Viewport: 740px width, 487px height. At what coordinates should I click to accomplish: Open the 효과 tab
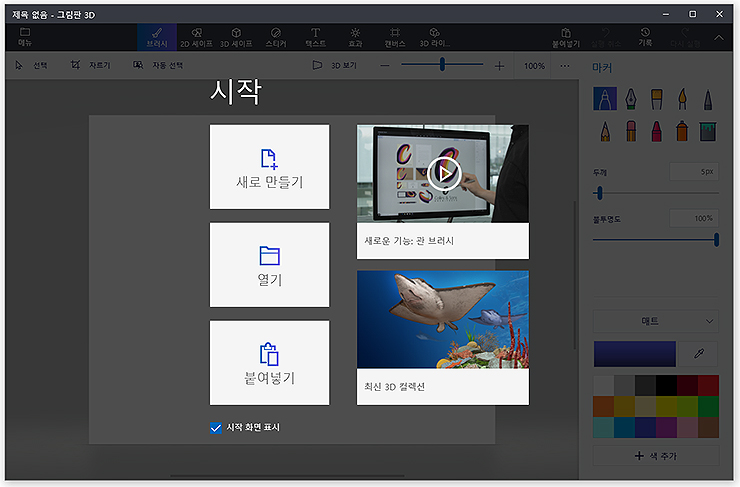pos(355,37)
